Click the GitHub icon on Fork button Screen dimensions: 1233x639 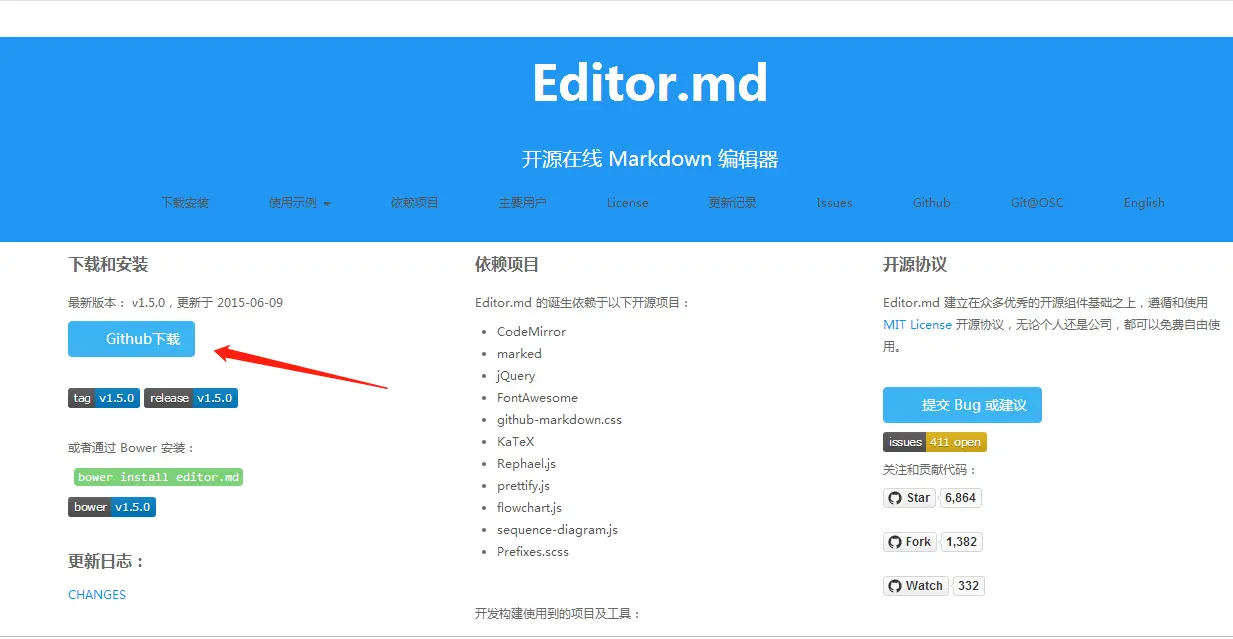coord(895,542)
